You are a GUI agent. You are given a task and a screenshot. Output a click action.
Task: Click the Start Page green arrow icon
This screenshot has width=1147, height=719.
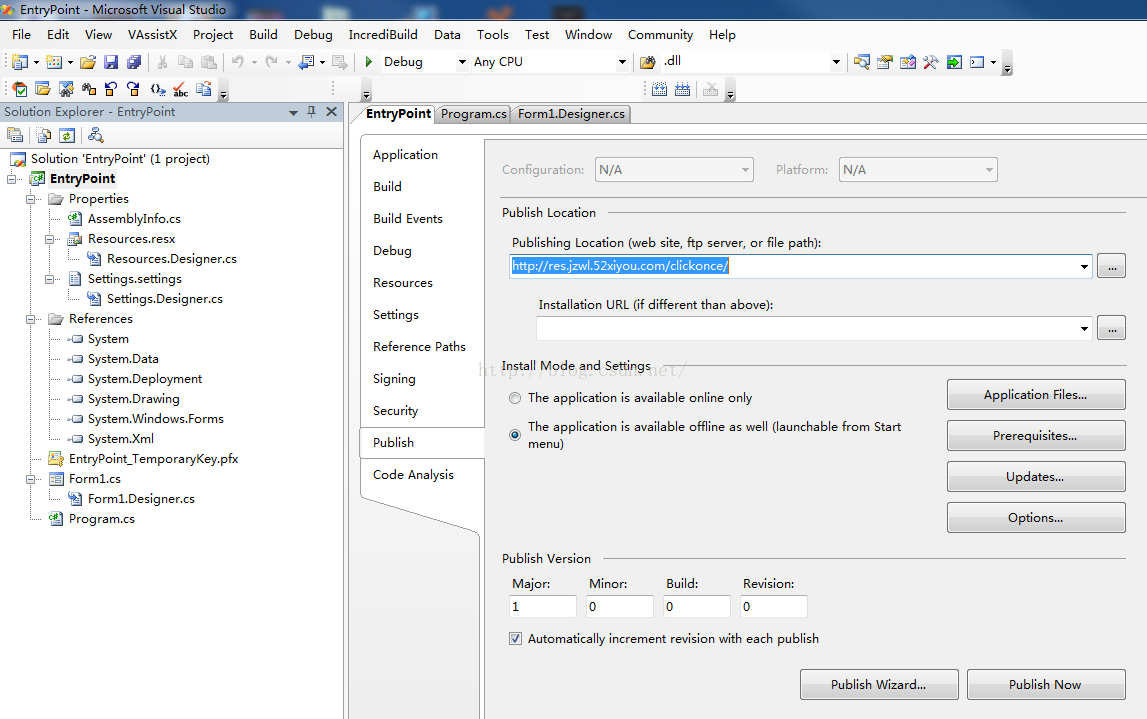tap(954, 62)
